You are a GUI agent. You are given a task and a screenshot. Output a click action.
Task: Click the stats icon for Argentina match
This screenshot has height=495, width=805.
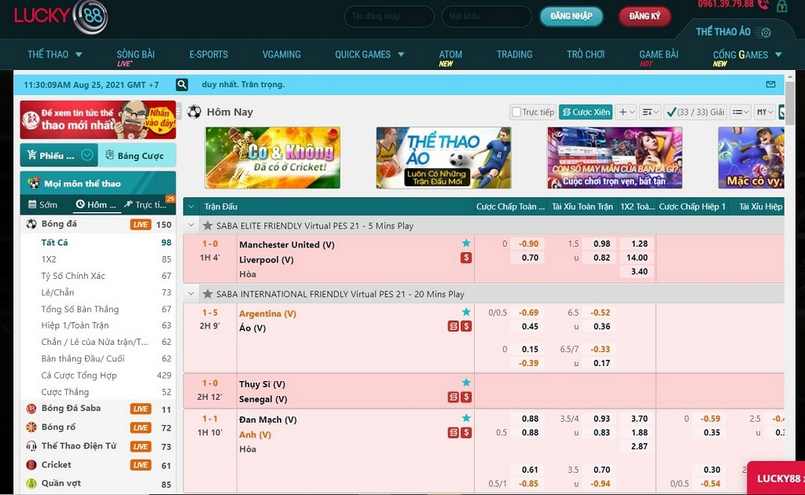453,326
